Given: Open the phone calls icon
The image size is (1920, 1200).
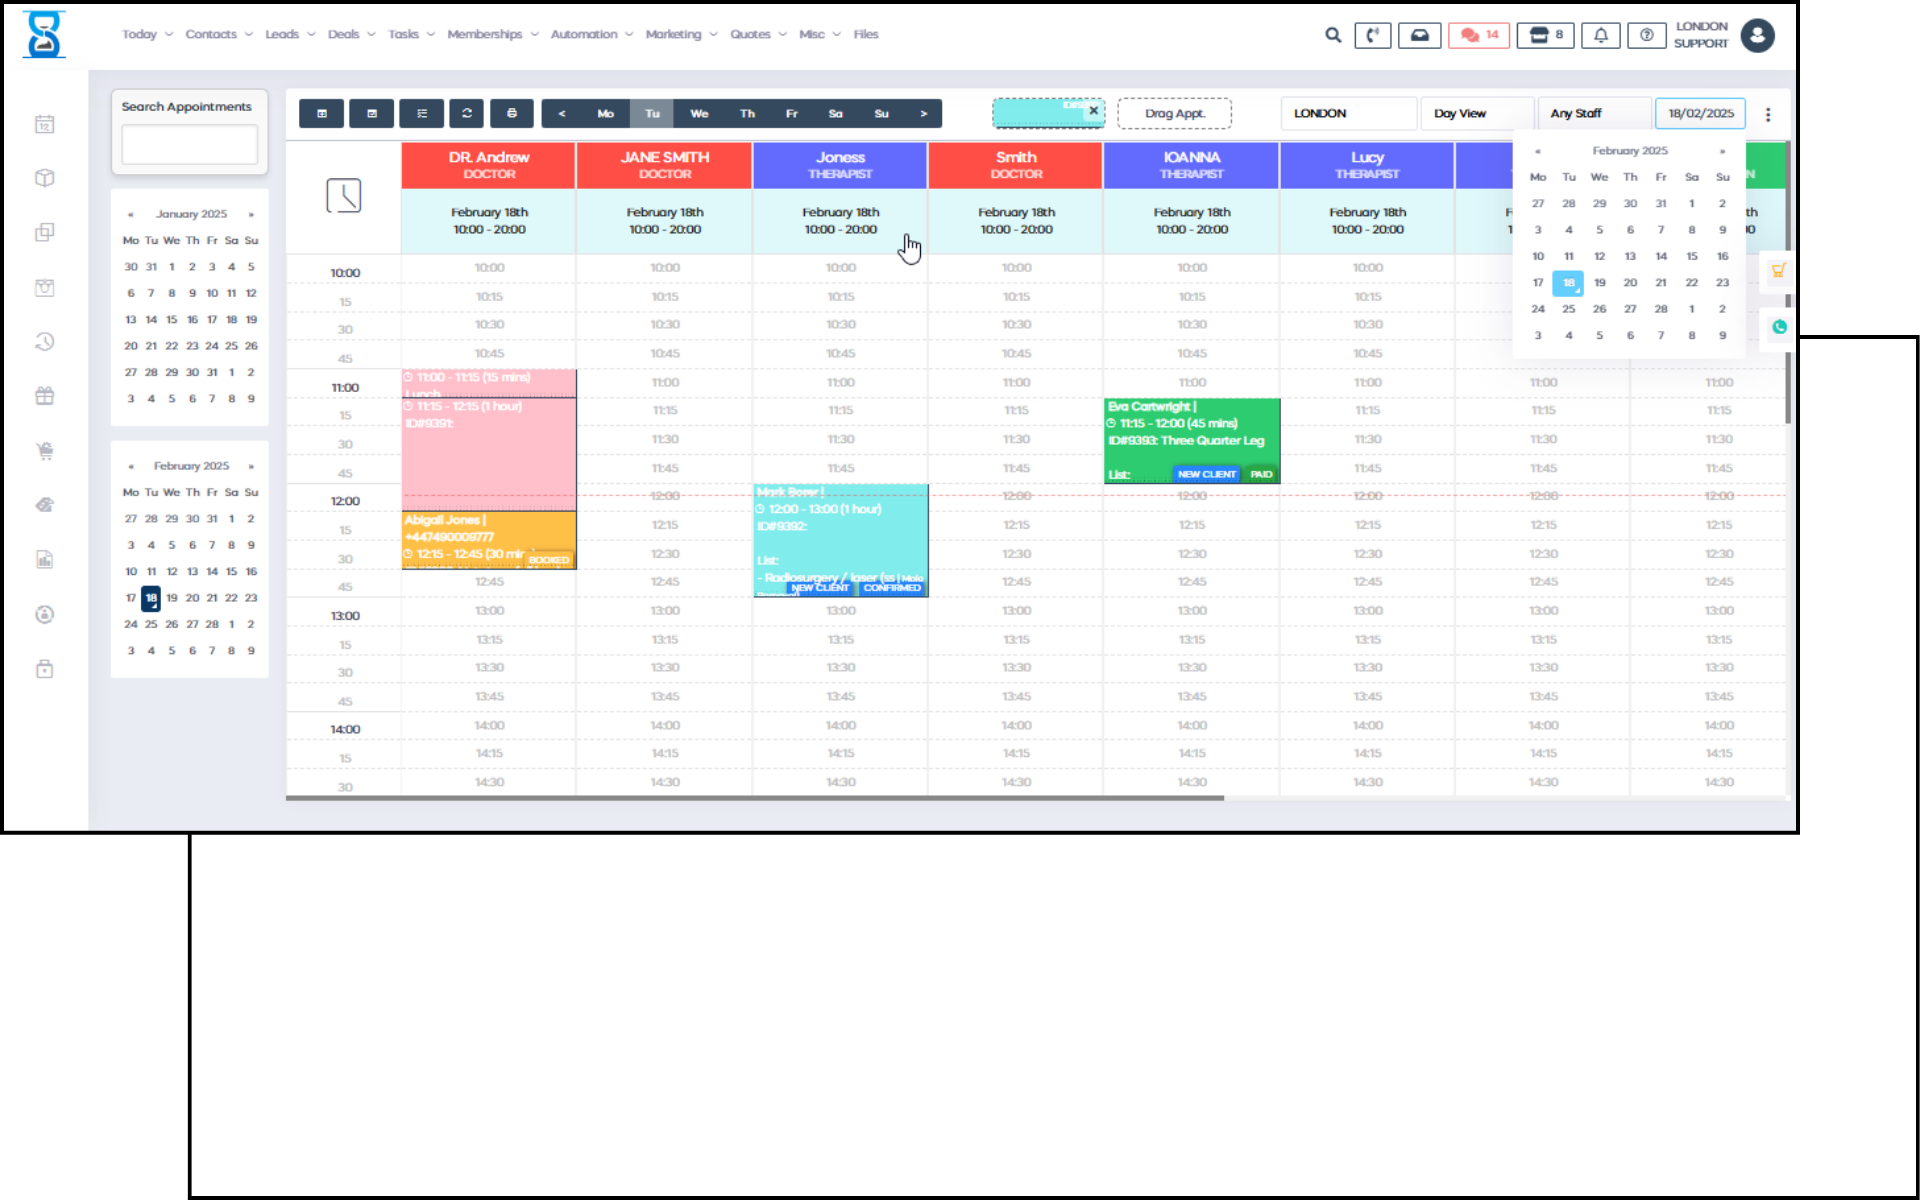Looking at the screenshot, I should click(1372, 35).
